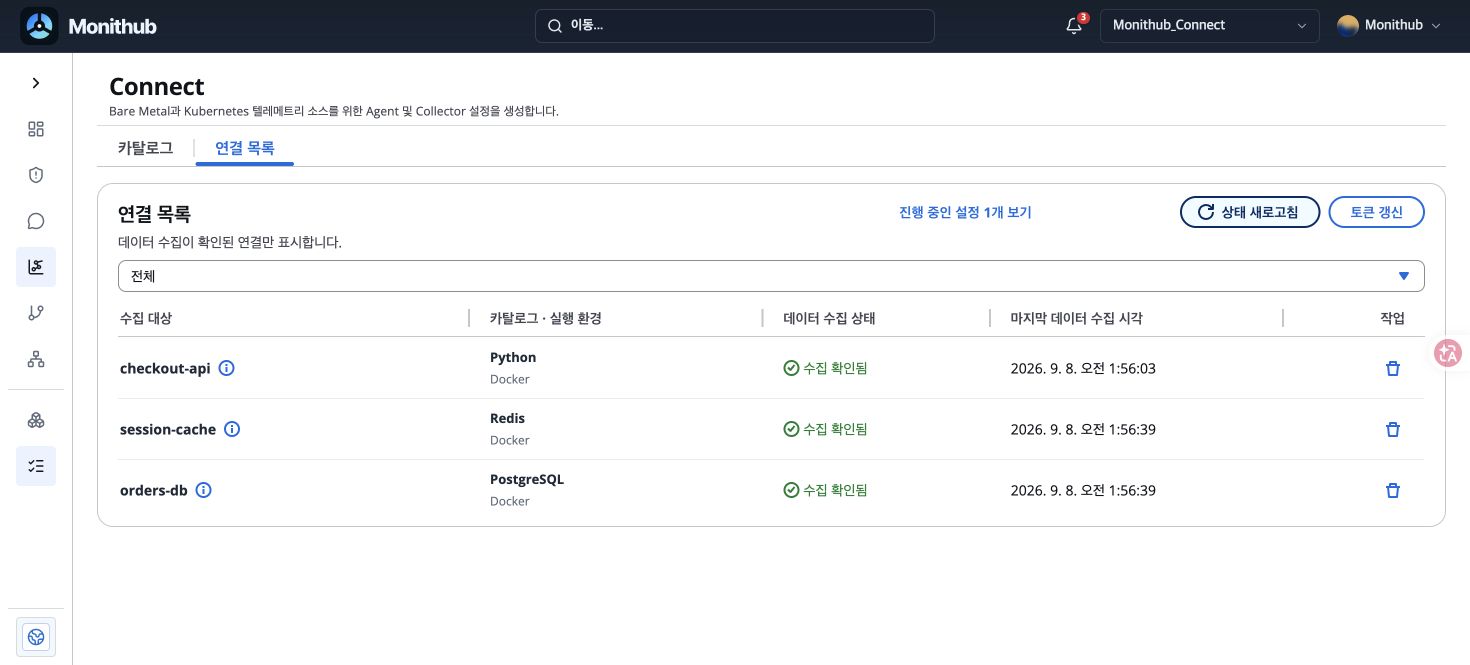Click the translate floating icon at right edge
1470x665 pixels.
point(1448,352)
